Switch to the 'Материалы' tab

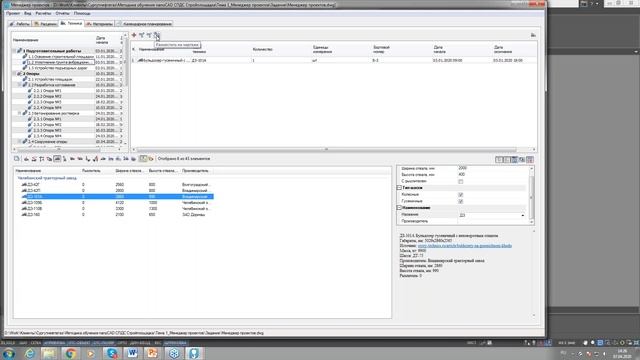coord(99,24)
